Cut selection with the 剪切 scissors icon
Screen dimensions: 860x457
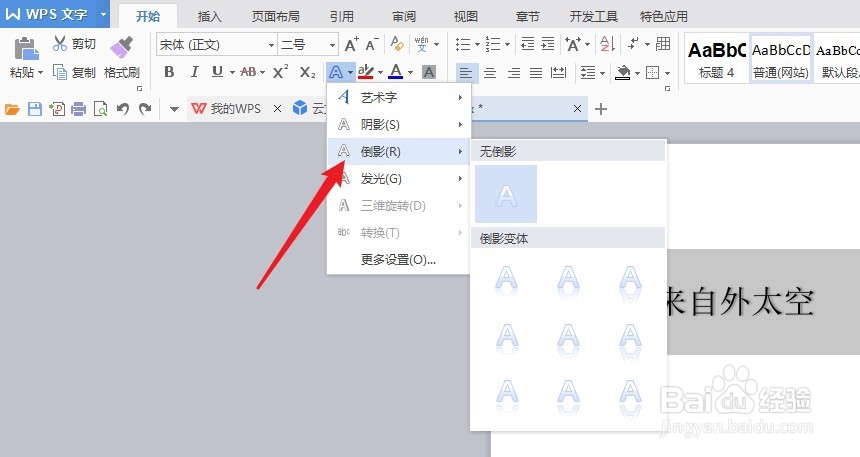60,43
